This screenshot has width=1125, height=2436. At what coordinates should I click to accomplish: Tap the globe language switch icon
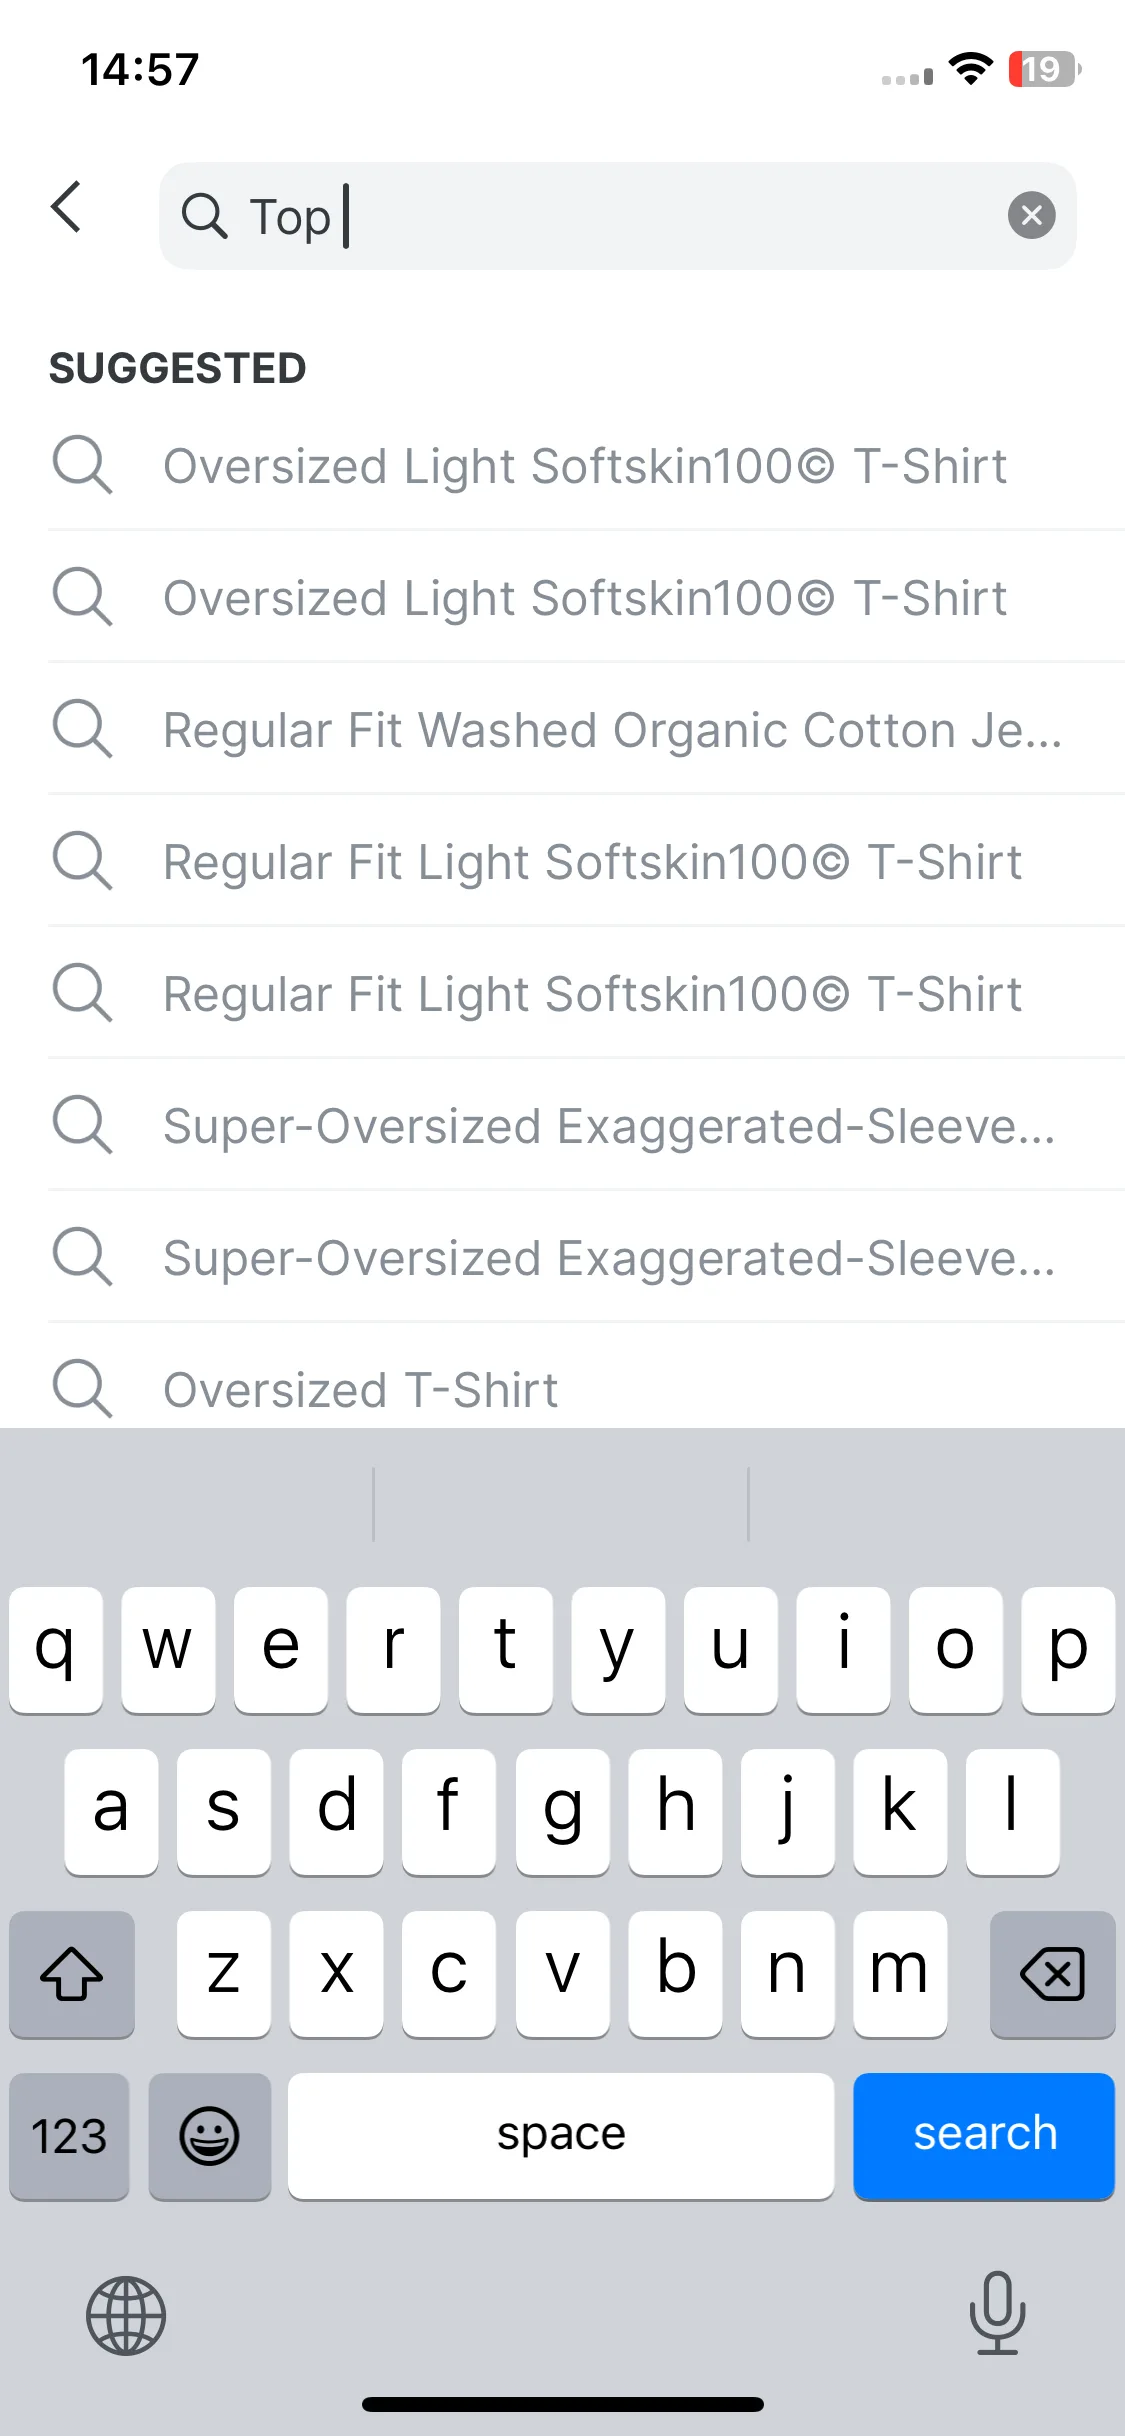[126, 2316]
